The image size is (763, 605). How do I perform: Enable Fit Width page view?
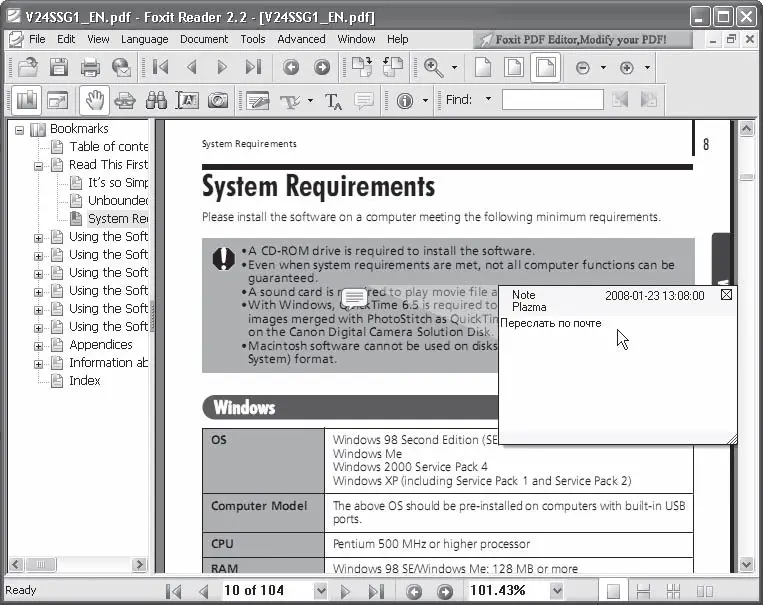(x=545, y=68)
